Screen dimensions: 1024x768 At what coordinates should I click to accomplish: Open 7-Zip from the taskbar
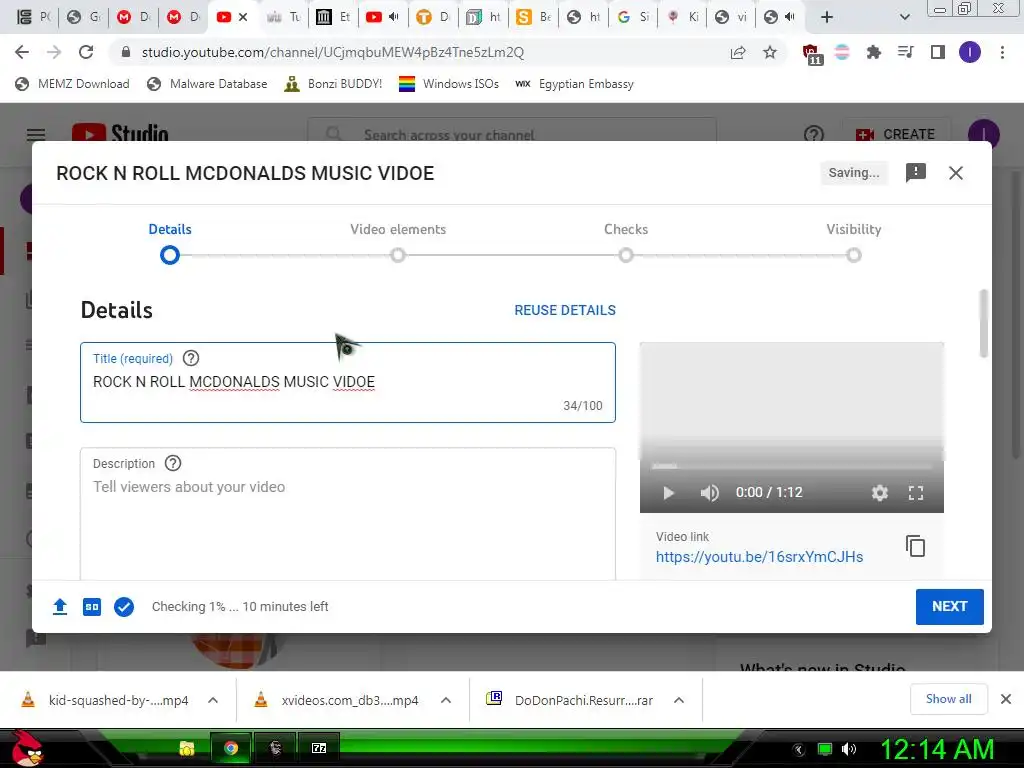319,748
